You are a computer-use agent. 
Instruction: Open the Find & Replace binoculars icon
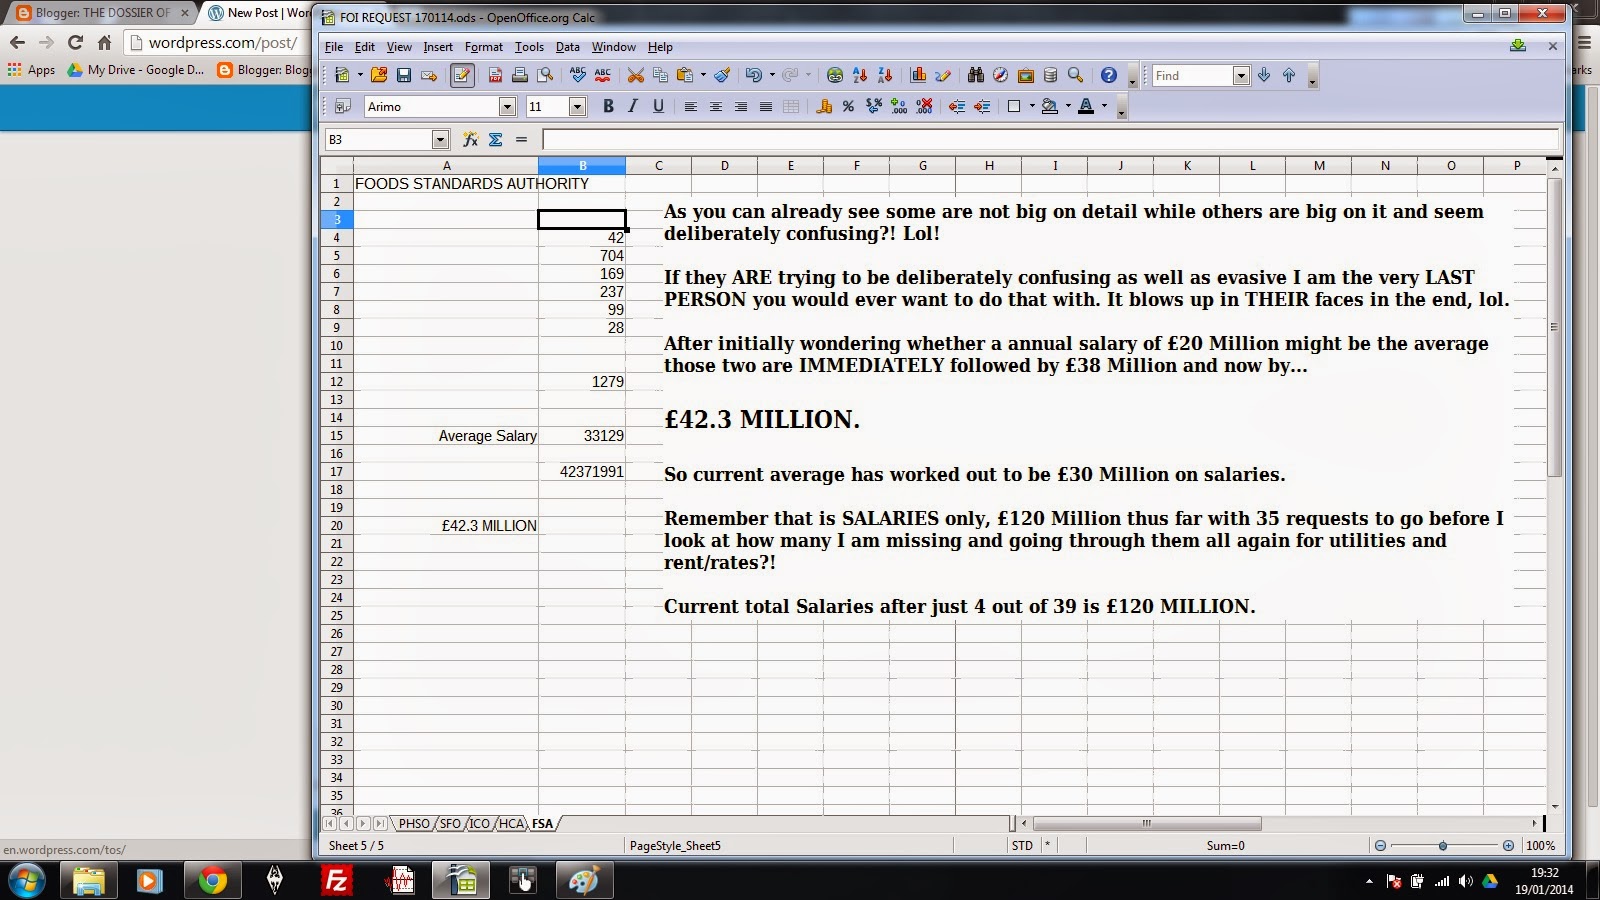tap(975, 76)
